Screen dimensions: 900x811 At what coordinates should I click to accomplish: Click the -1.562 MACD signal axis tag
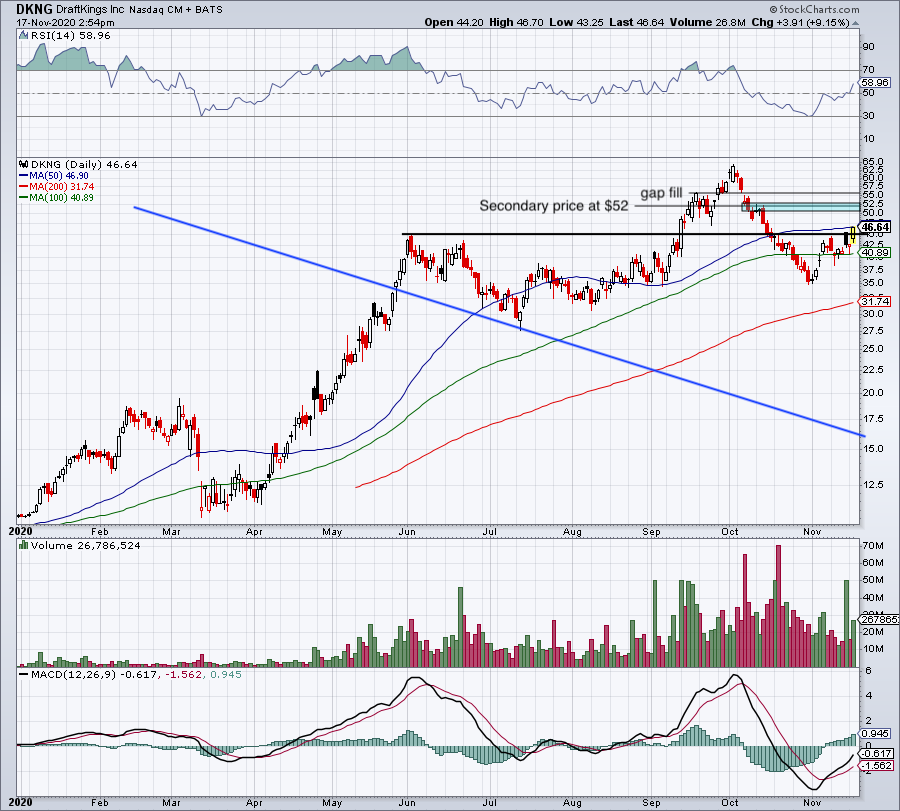(x=875, y=766)
